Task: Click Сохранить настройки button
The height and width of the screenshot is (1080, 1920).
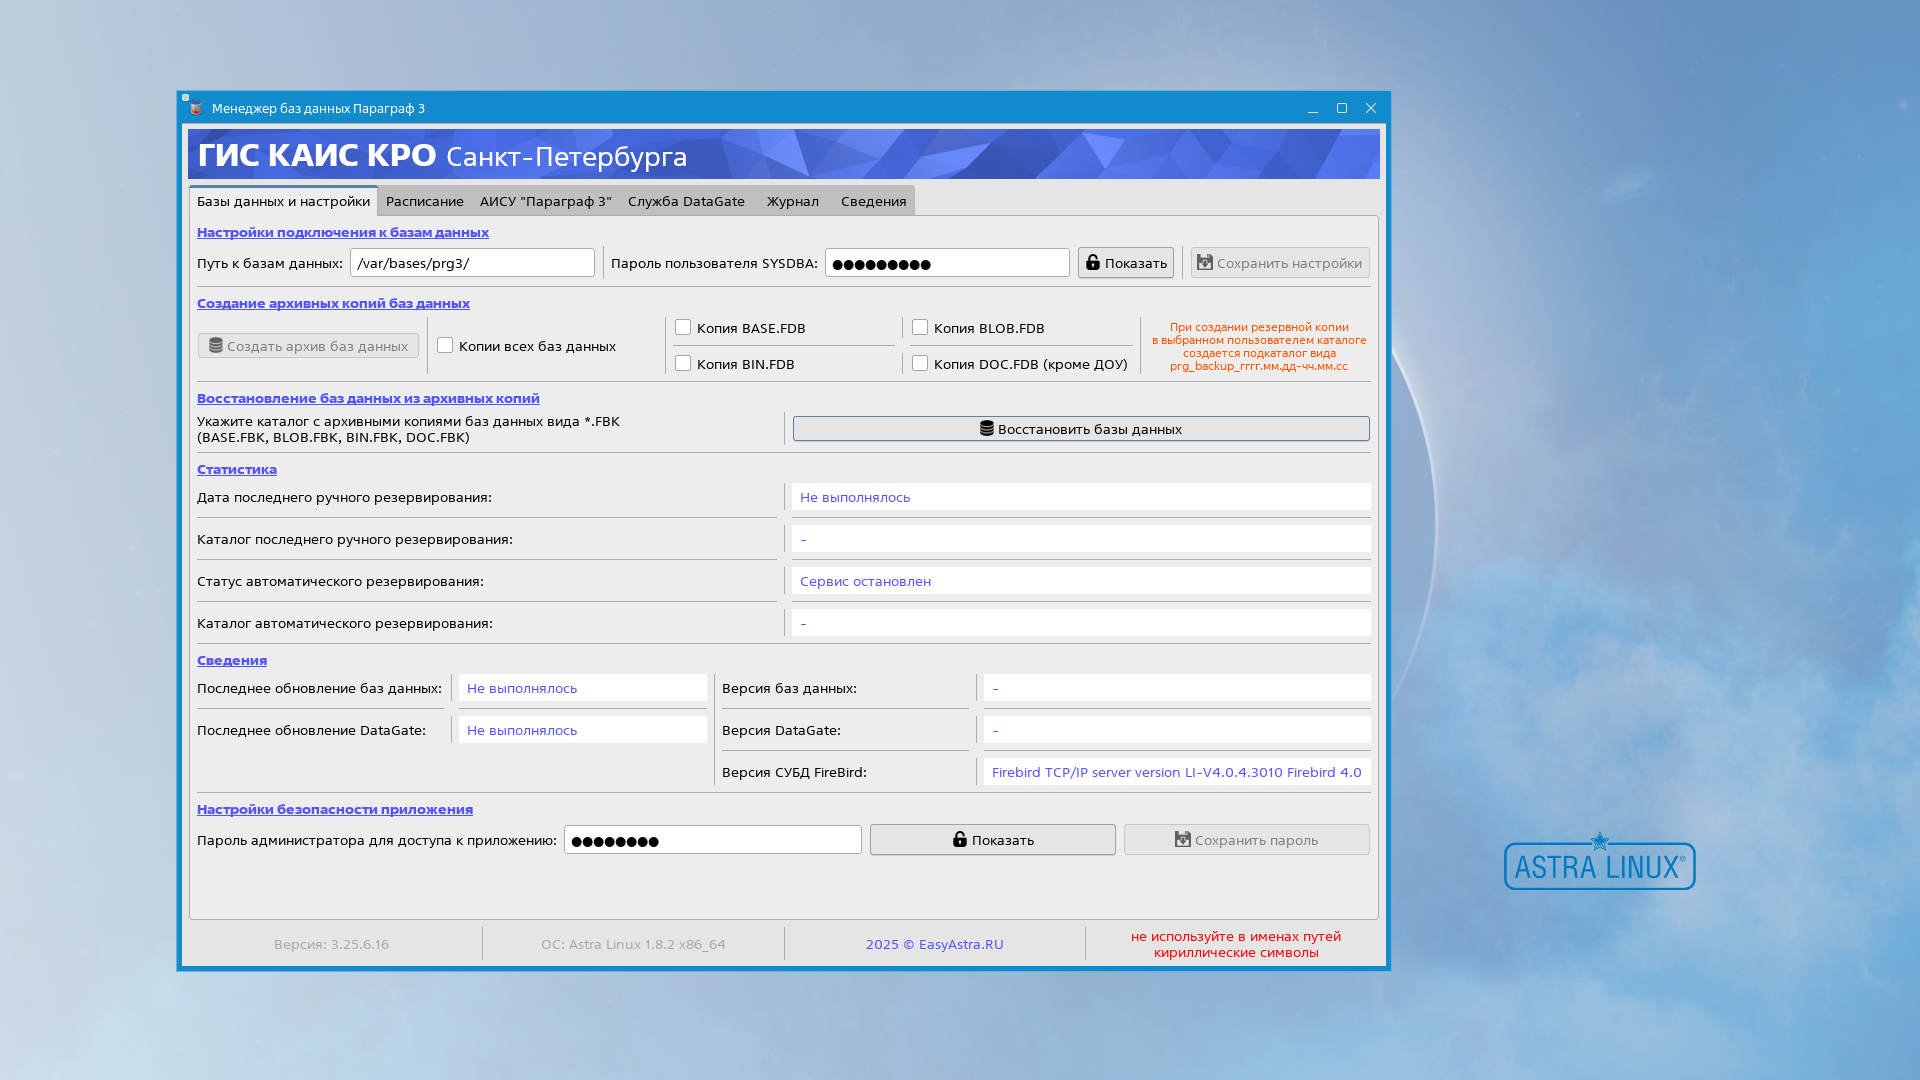Action: pos(1280,263)
